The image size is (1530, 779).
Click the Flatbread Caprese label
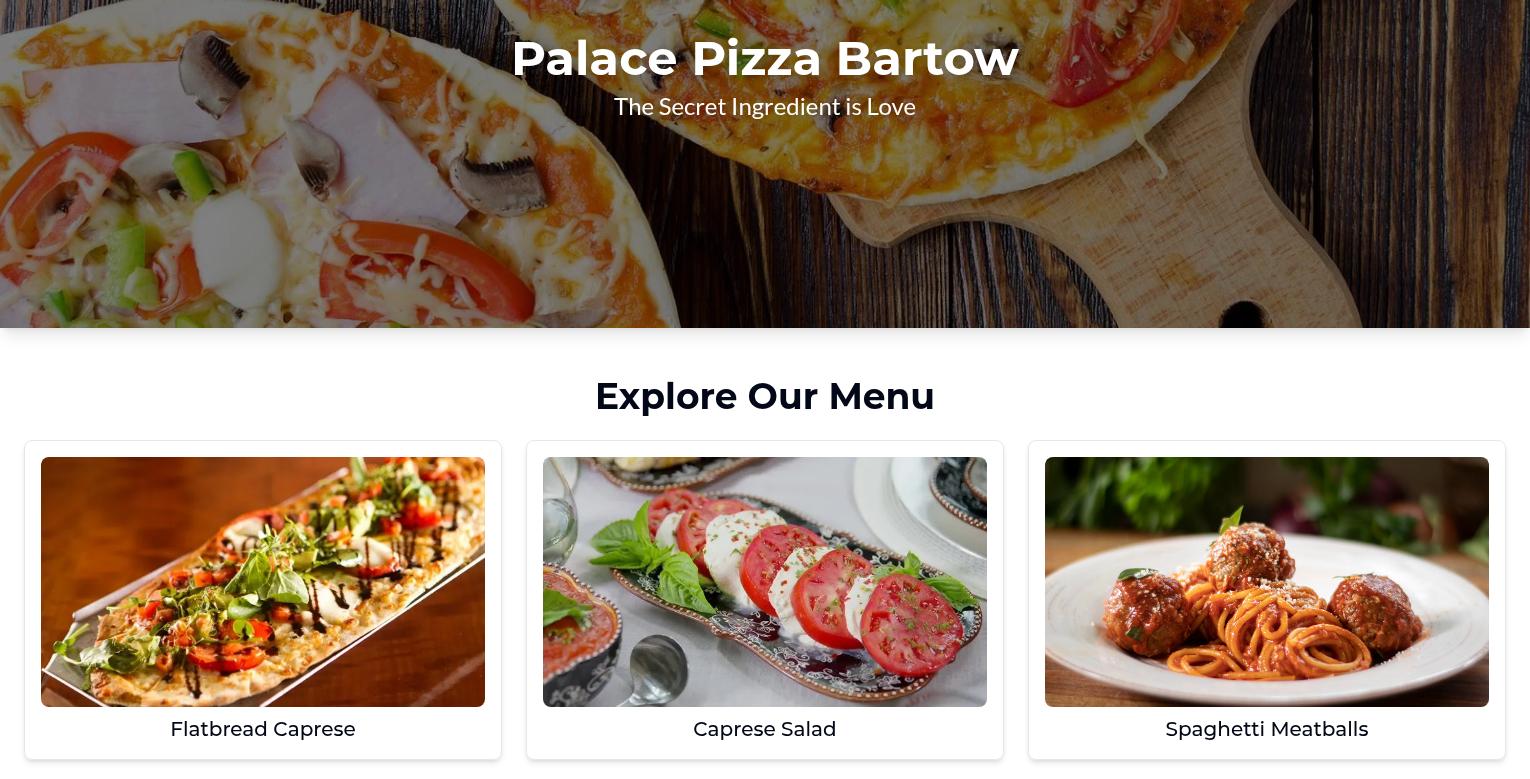[x=263, y=729]
